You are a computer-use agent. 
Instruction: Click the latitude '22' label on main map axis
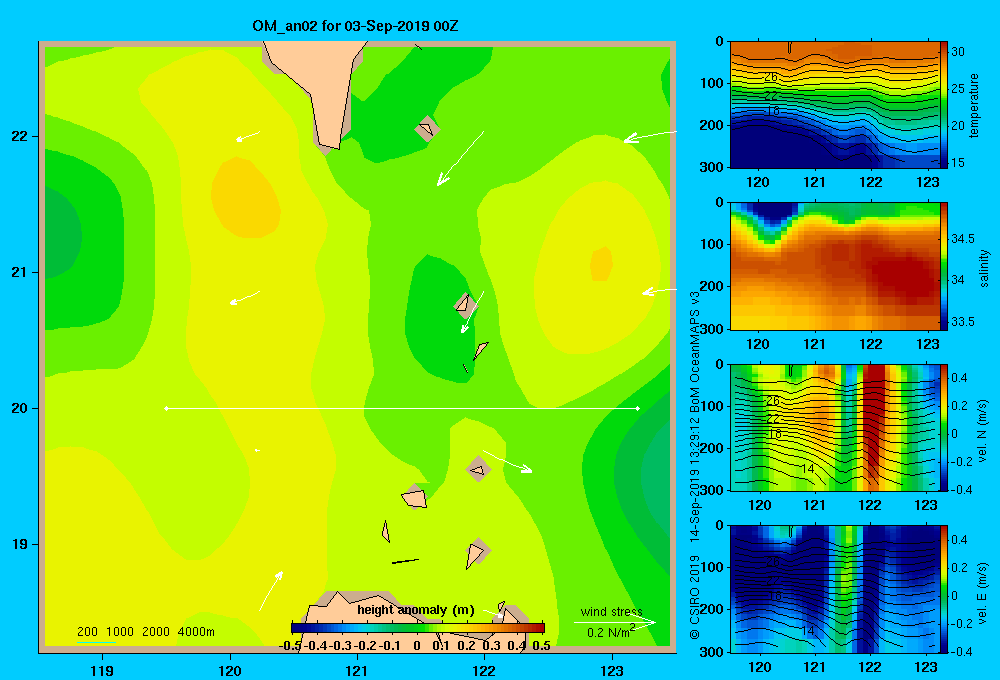pyautogui.click(x=19, y=136)
